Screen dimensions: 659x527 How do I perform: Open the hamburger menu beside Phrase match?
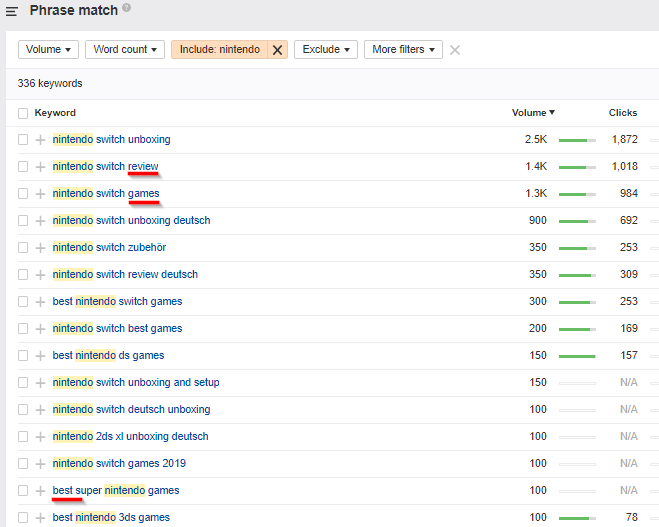point(11,11)
